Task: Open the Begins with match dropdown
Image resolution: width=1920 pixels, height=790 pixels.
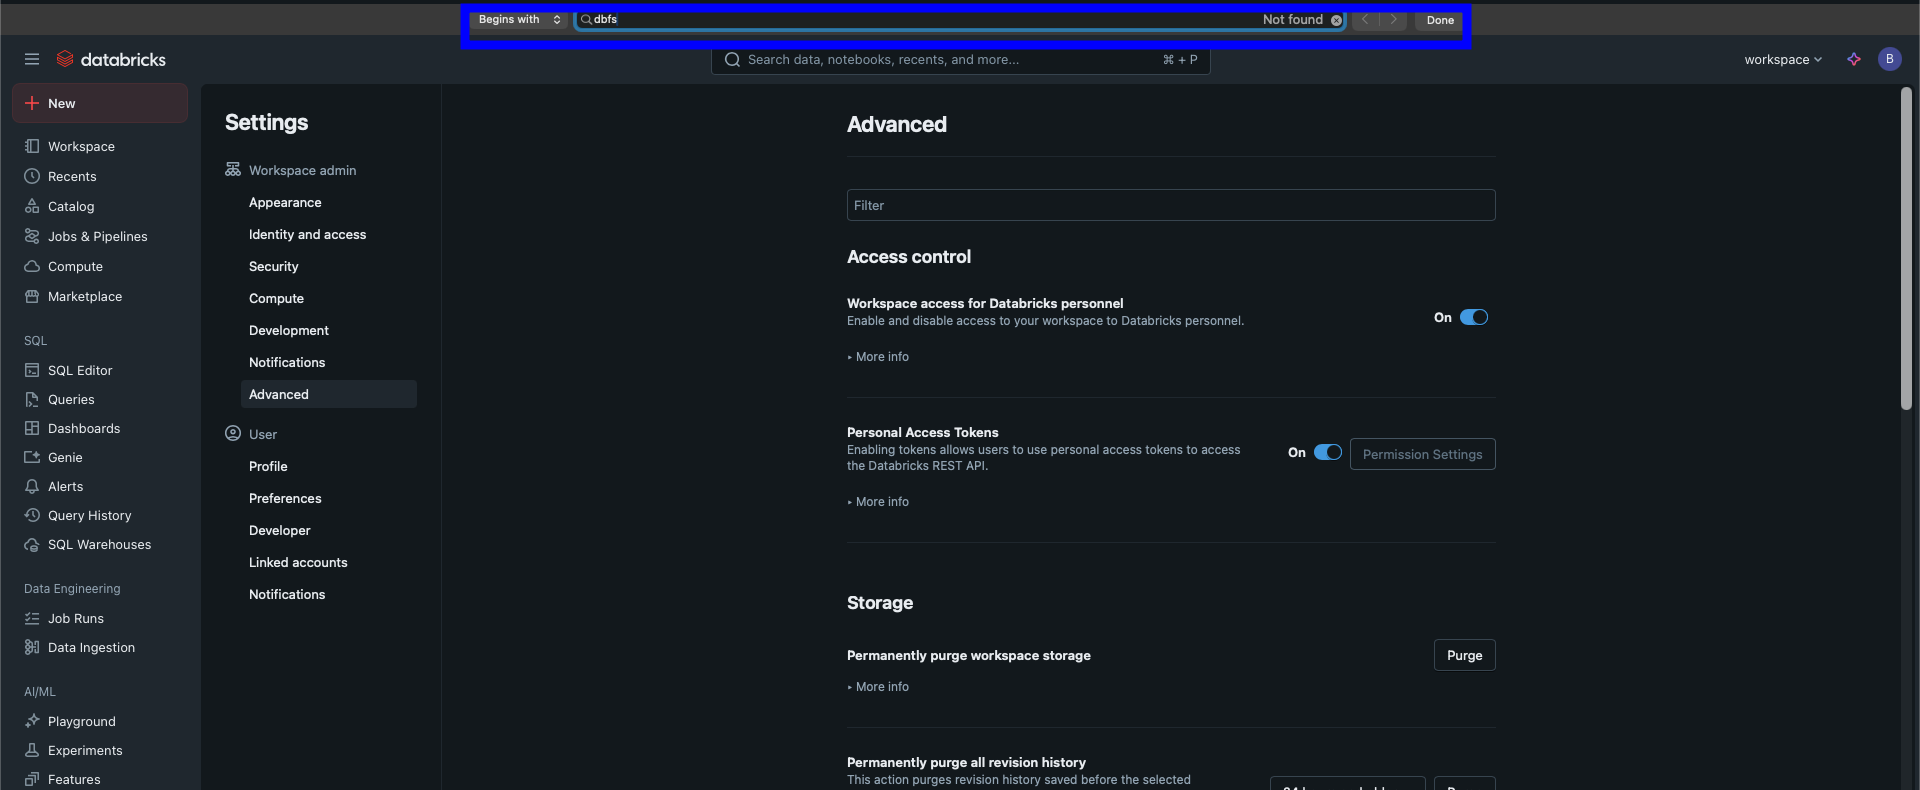Action: [x=518, y=20]
